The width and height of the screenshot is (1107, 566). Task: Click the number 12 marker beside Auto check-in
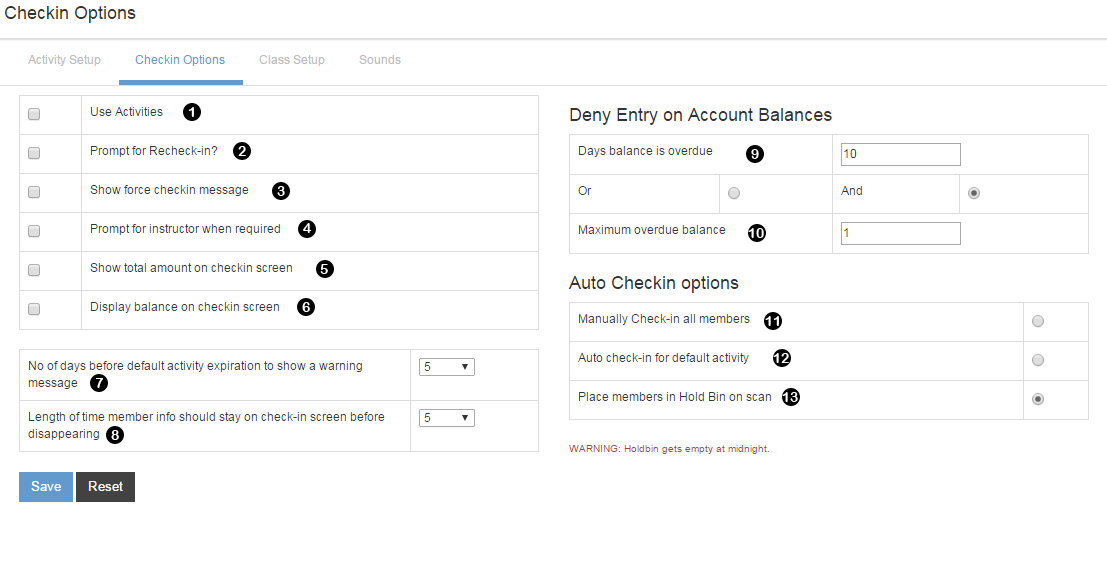[781, 358]
